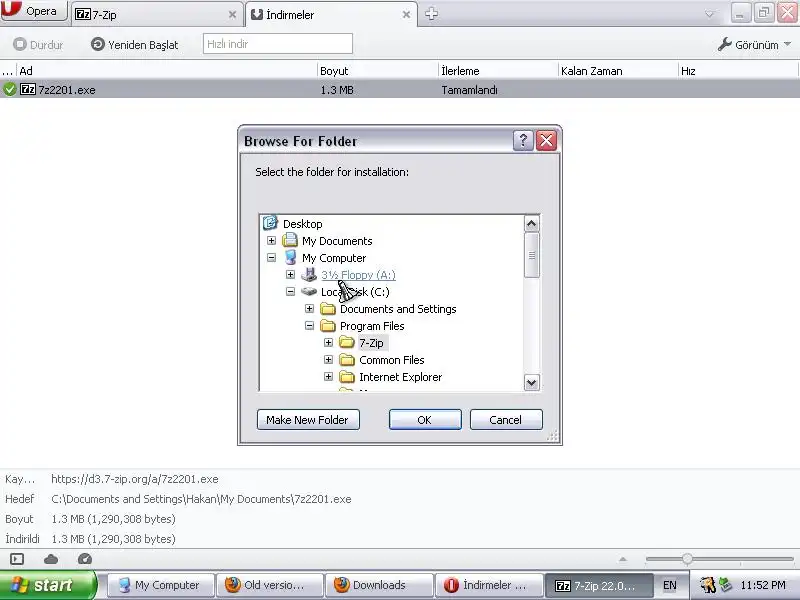Click the Opera zoom slider handle
Image resolution: width=800 pixels, height=600 pixels.
687,559
